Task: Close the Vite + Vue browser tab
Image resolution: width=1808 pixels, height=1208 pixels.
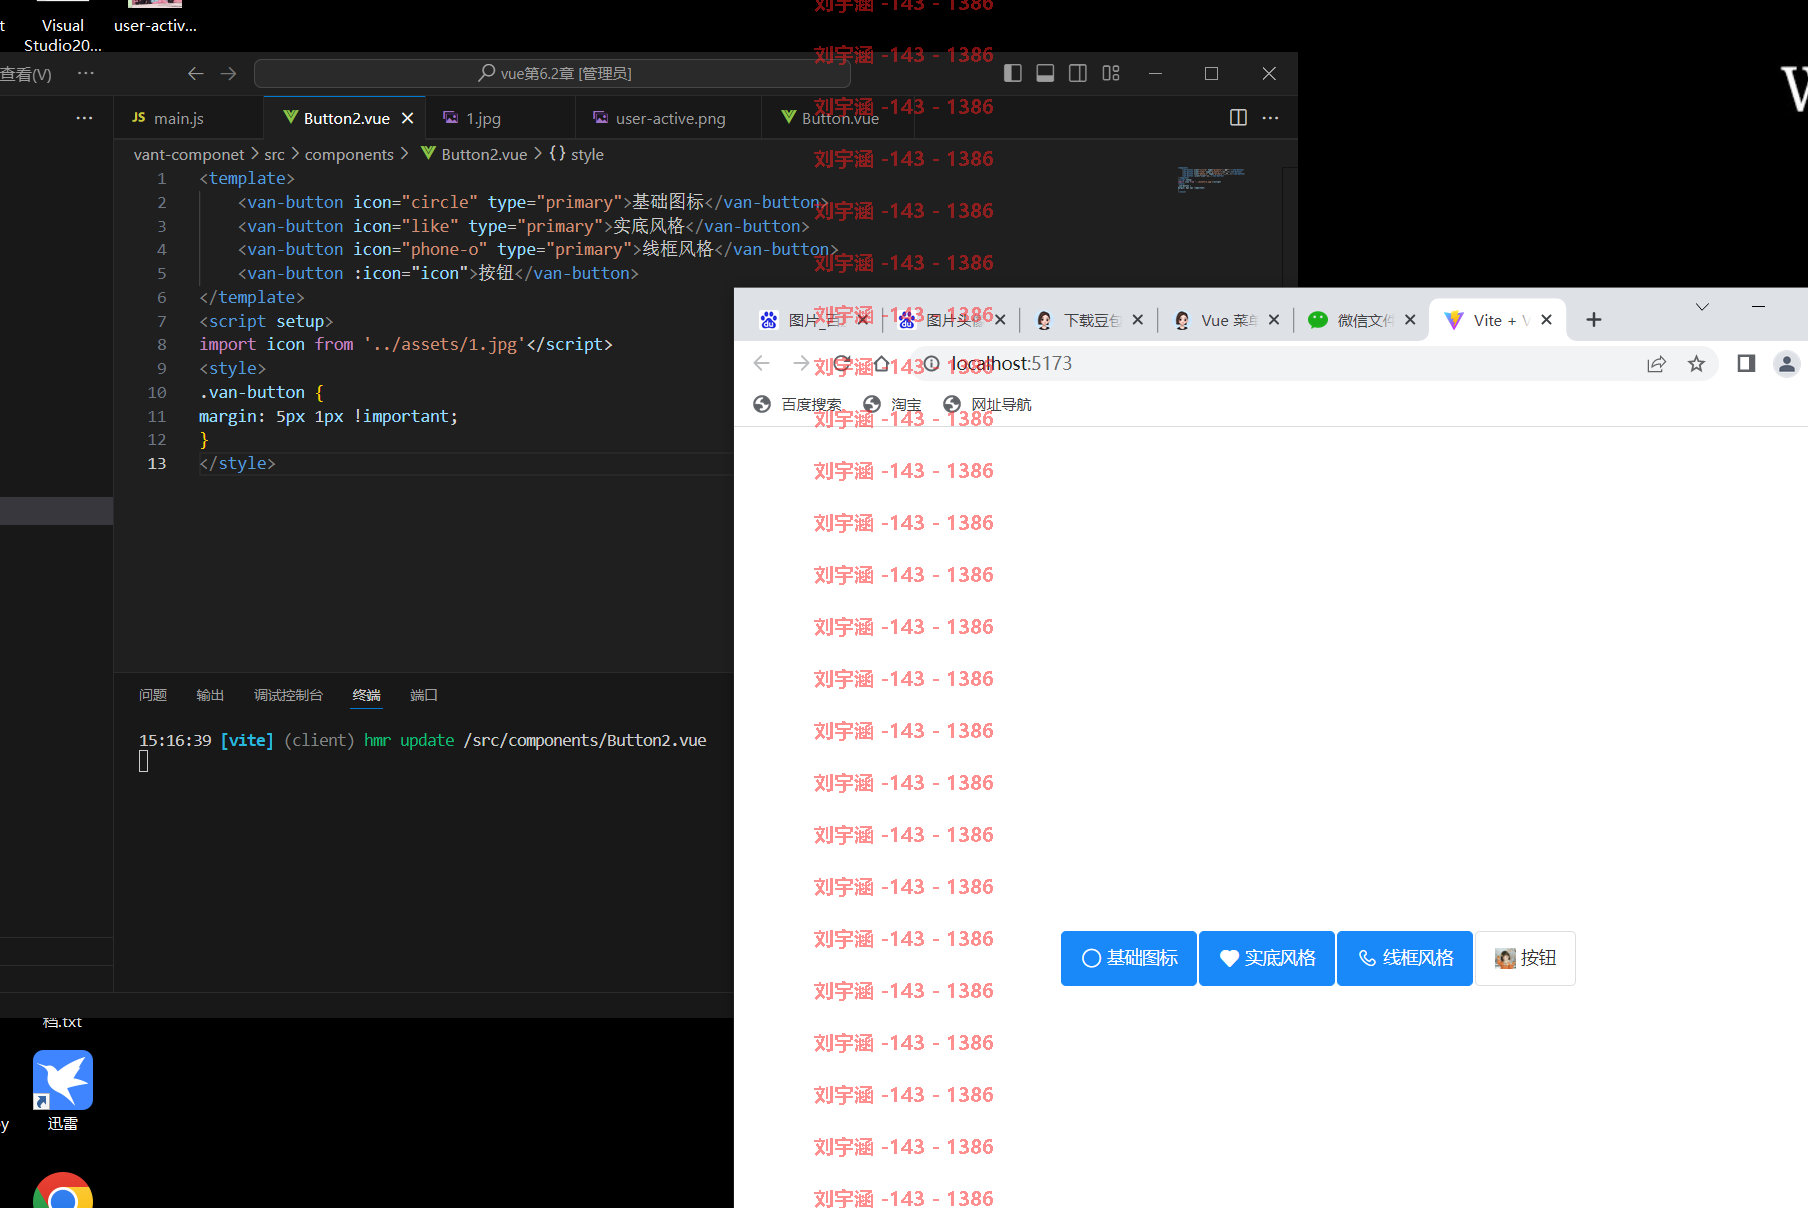Action: click(1547, 320)
